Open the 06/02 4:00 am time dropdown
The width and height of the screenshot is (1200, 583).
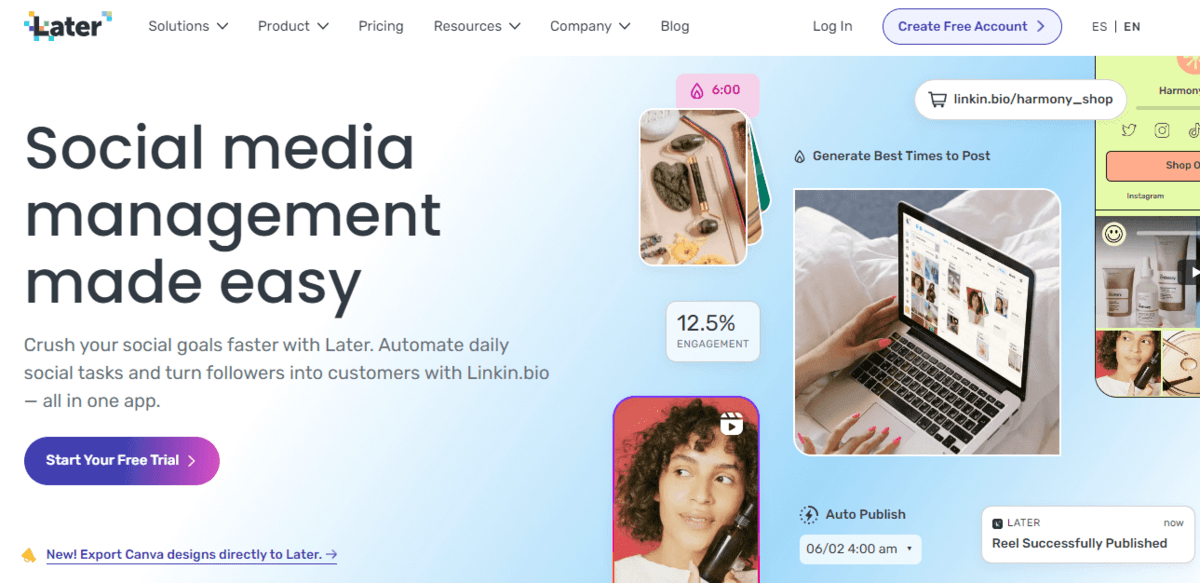click(860, 549)
